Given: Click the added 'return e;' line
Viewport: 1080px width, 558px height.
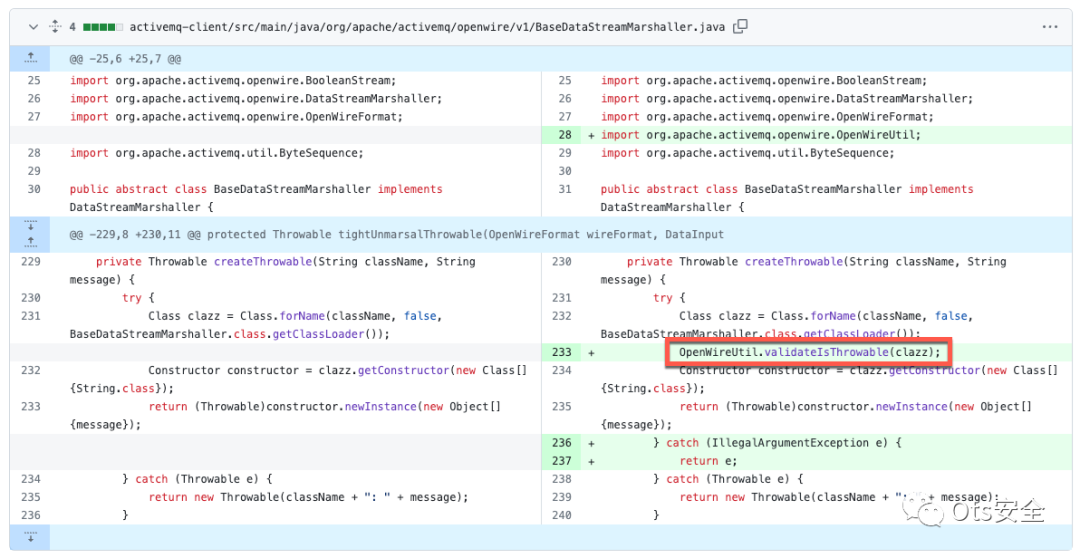Looking at the screenshot, I should click(708, 461).
